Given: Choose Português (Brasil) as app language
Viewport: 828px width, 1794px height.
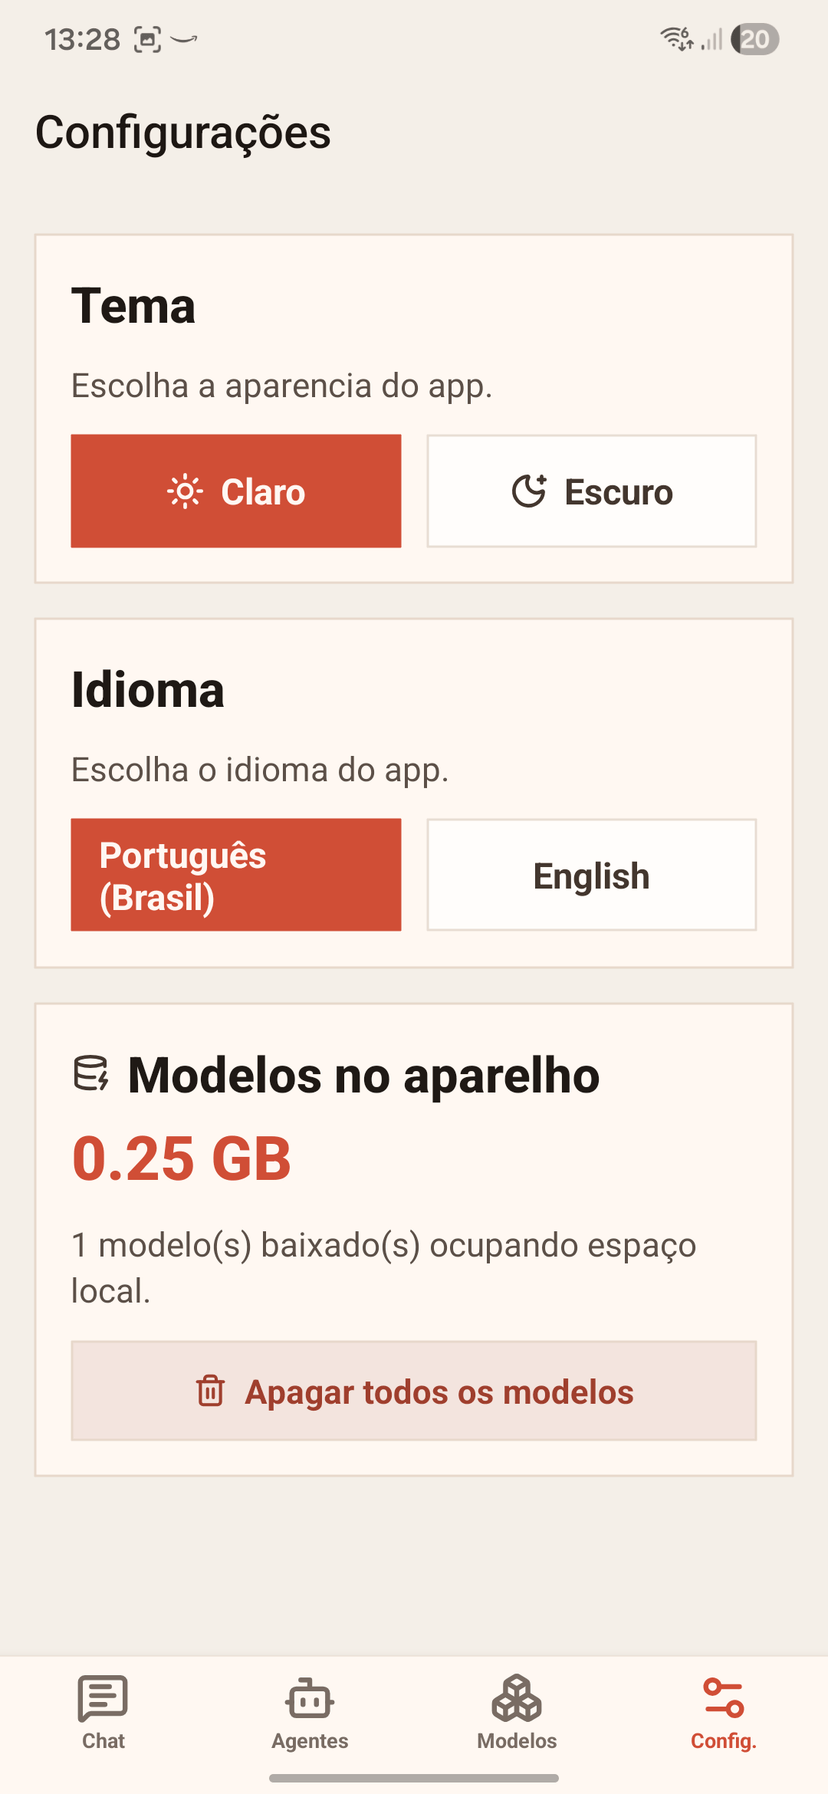Looking at the screenshot, I should [236, 875].
